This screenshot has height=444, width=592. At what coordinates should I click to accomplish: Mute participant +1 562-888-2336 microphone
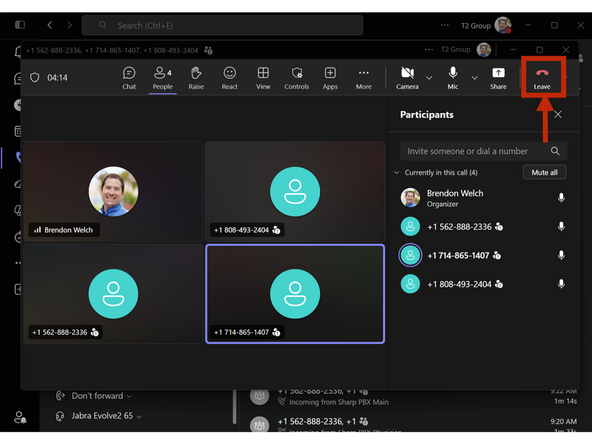[561, 227]
